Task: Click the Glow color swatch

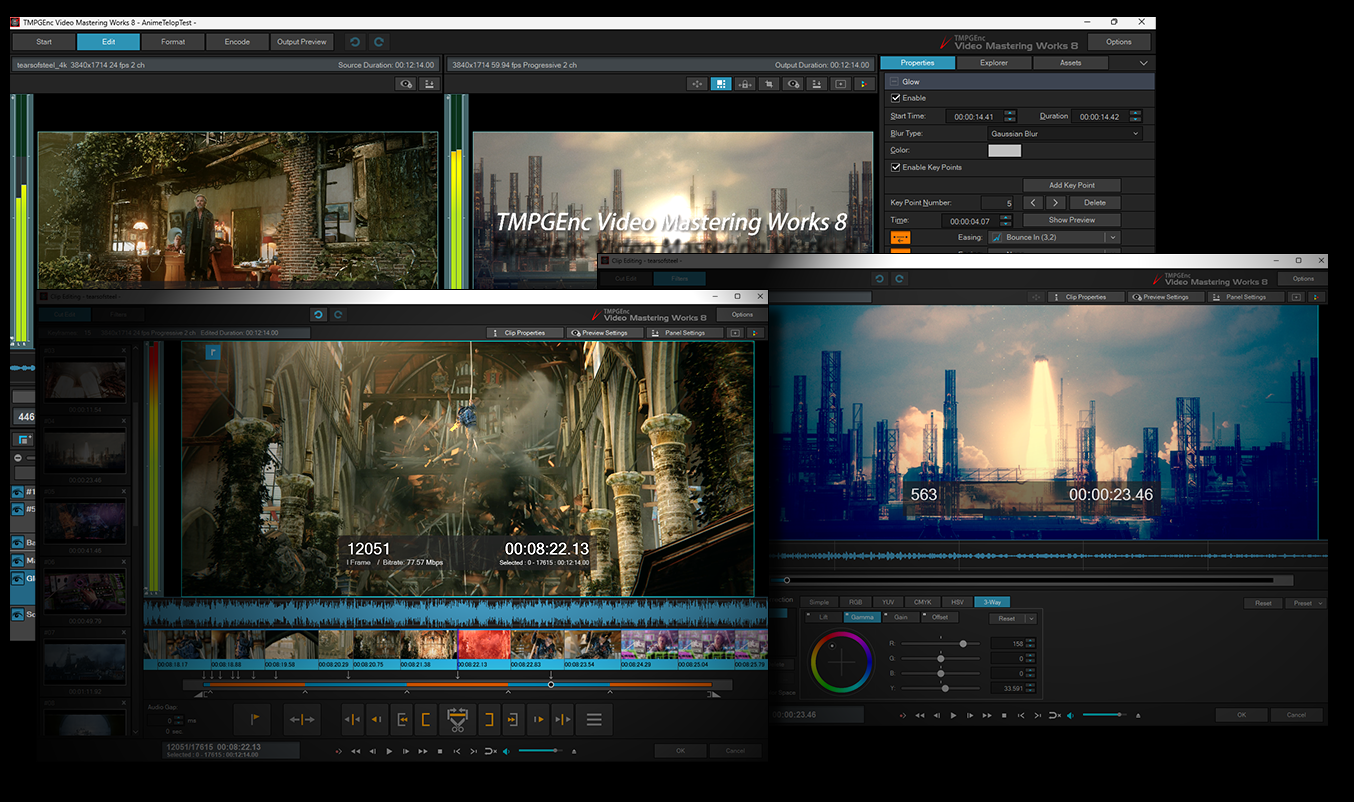Action: [1004, 150]
